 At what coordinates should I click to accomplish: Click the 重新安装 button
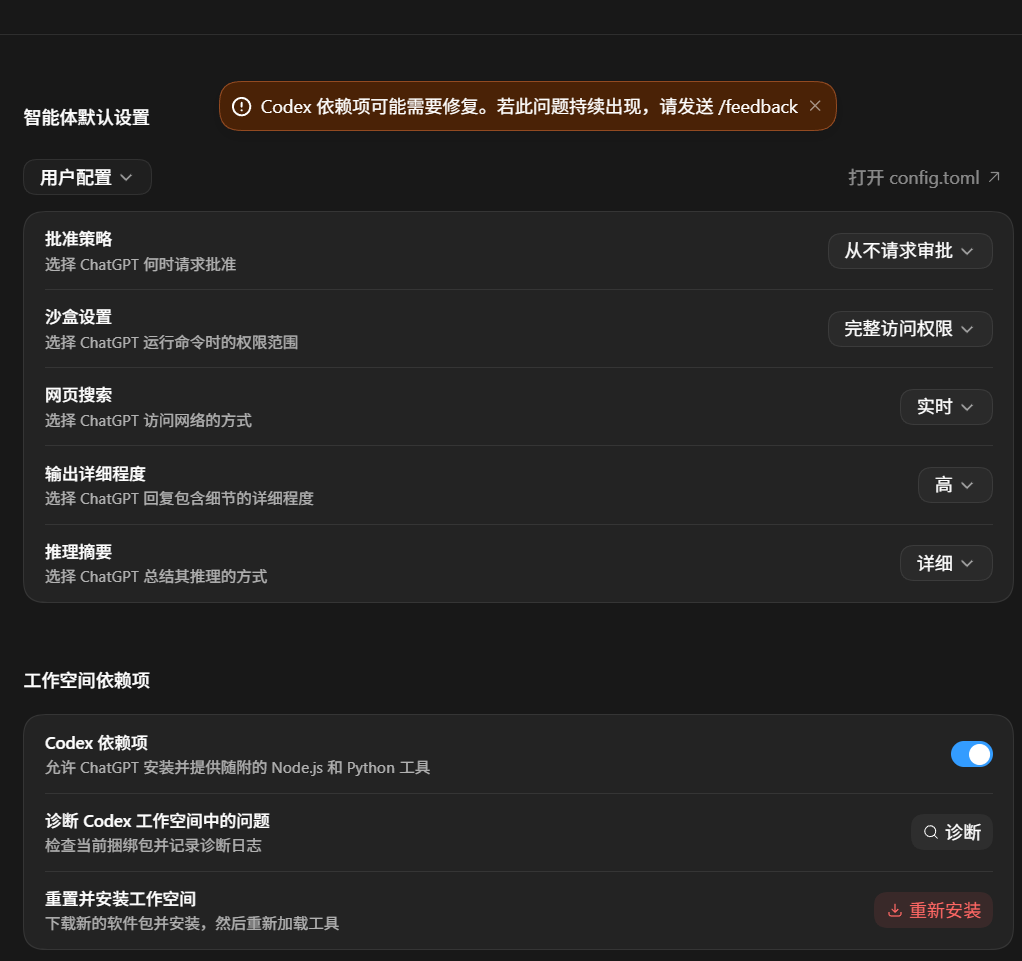933,910
